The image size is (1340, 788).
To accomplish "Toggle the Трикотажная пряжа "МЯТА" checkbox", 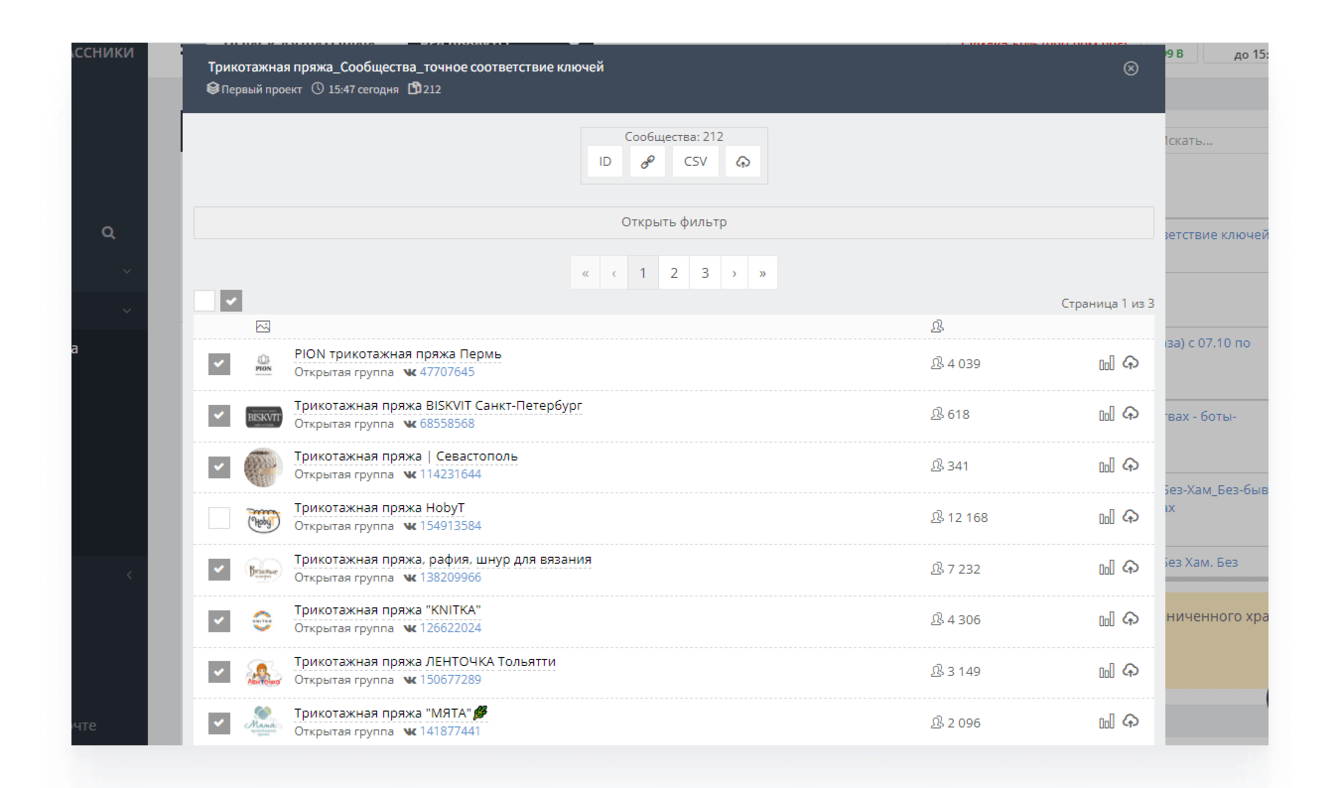I will point(219,723).
